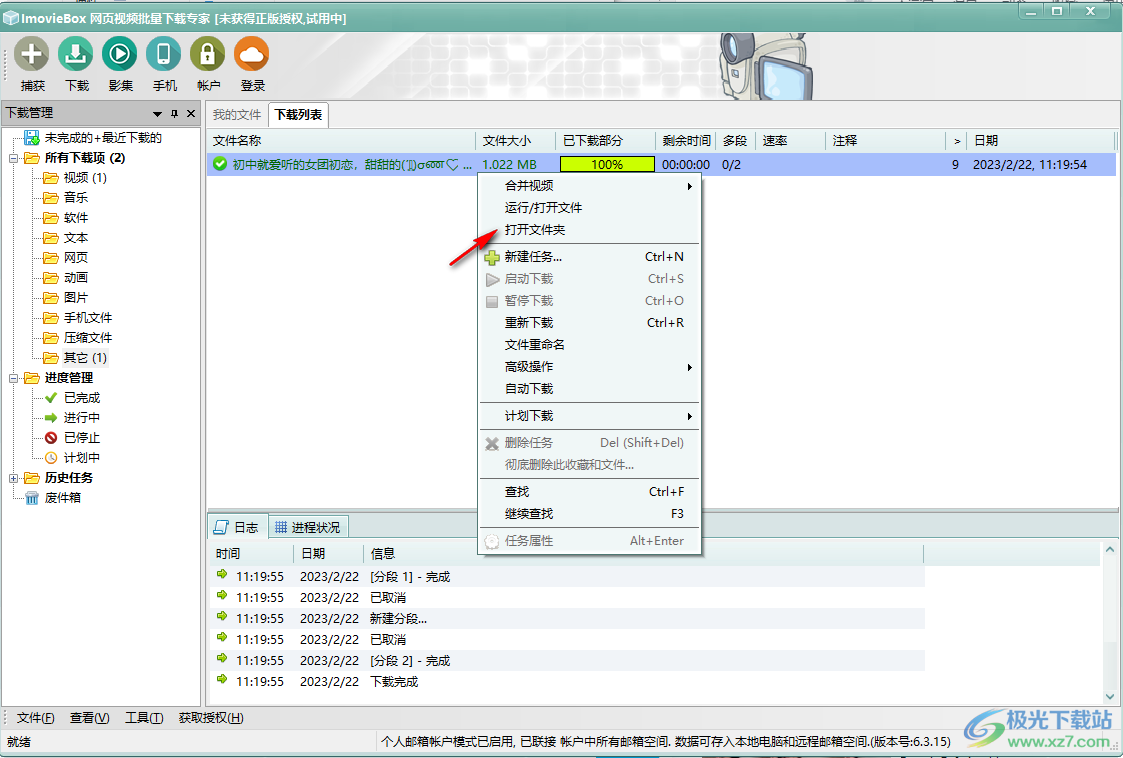Click the 捕获 capture toolbar icon
1123x758 pixels.
(32, 54)
